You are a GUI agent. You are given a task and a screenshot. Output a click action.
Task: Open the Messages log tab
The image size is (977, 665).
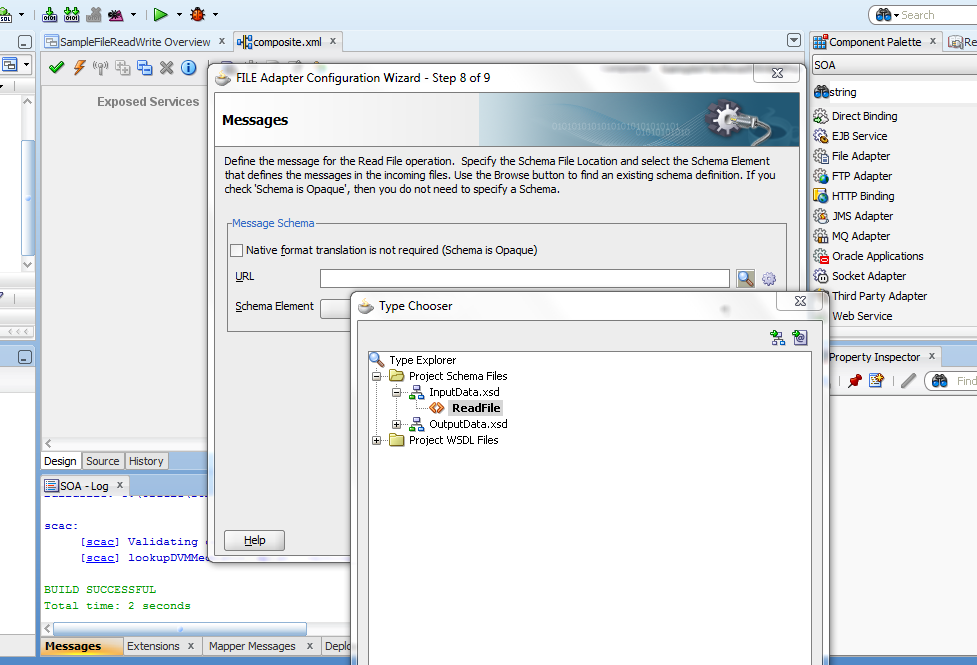coord(73,646)
